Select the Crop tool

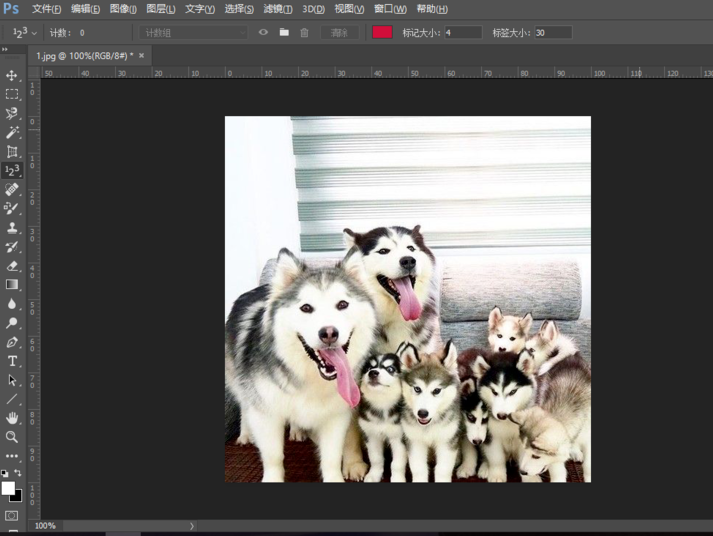(12, 151)
